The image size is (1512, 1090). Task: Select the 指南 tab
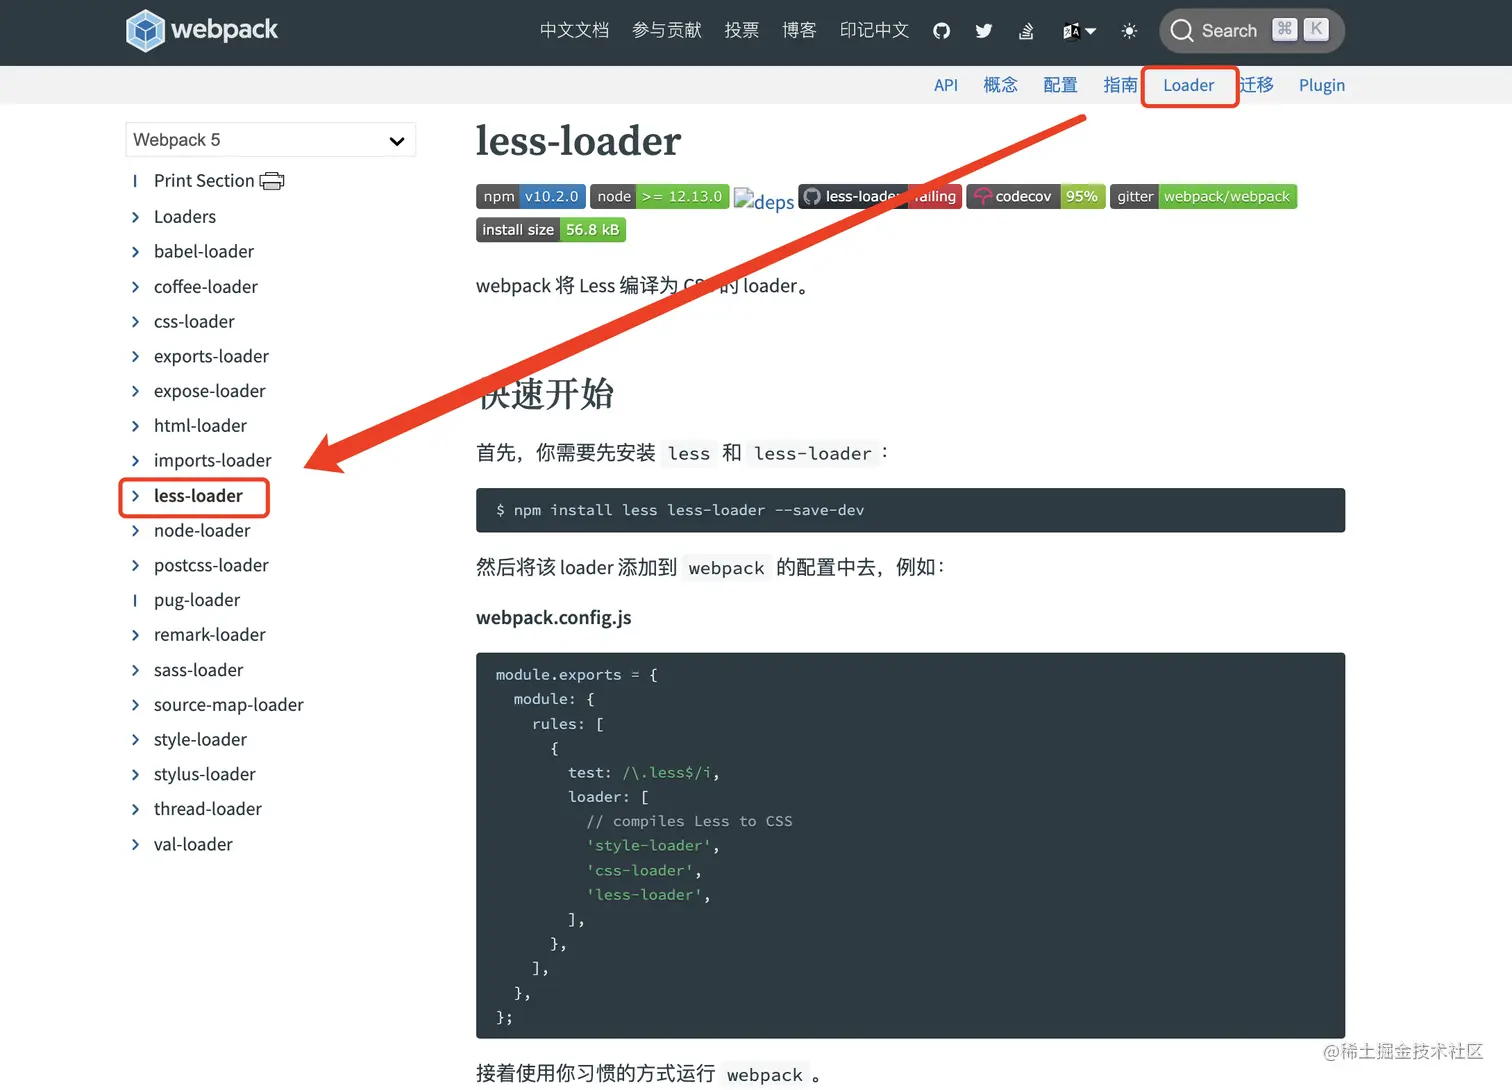tap(1120, 85)
